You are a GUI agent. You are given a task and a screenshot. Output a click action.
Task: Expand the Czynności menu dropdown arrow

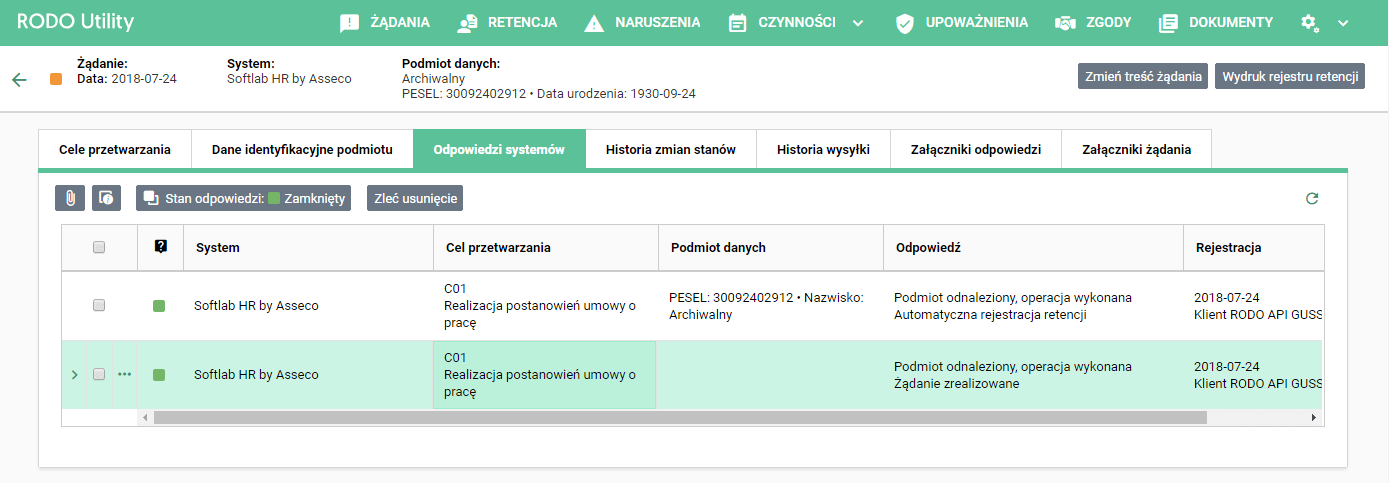pos(858,23)
